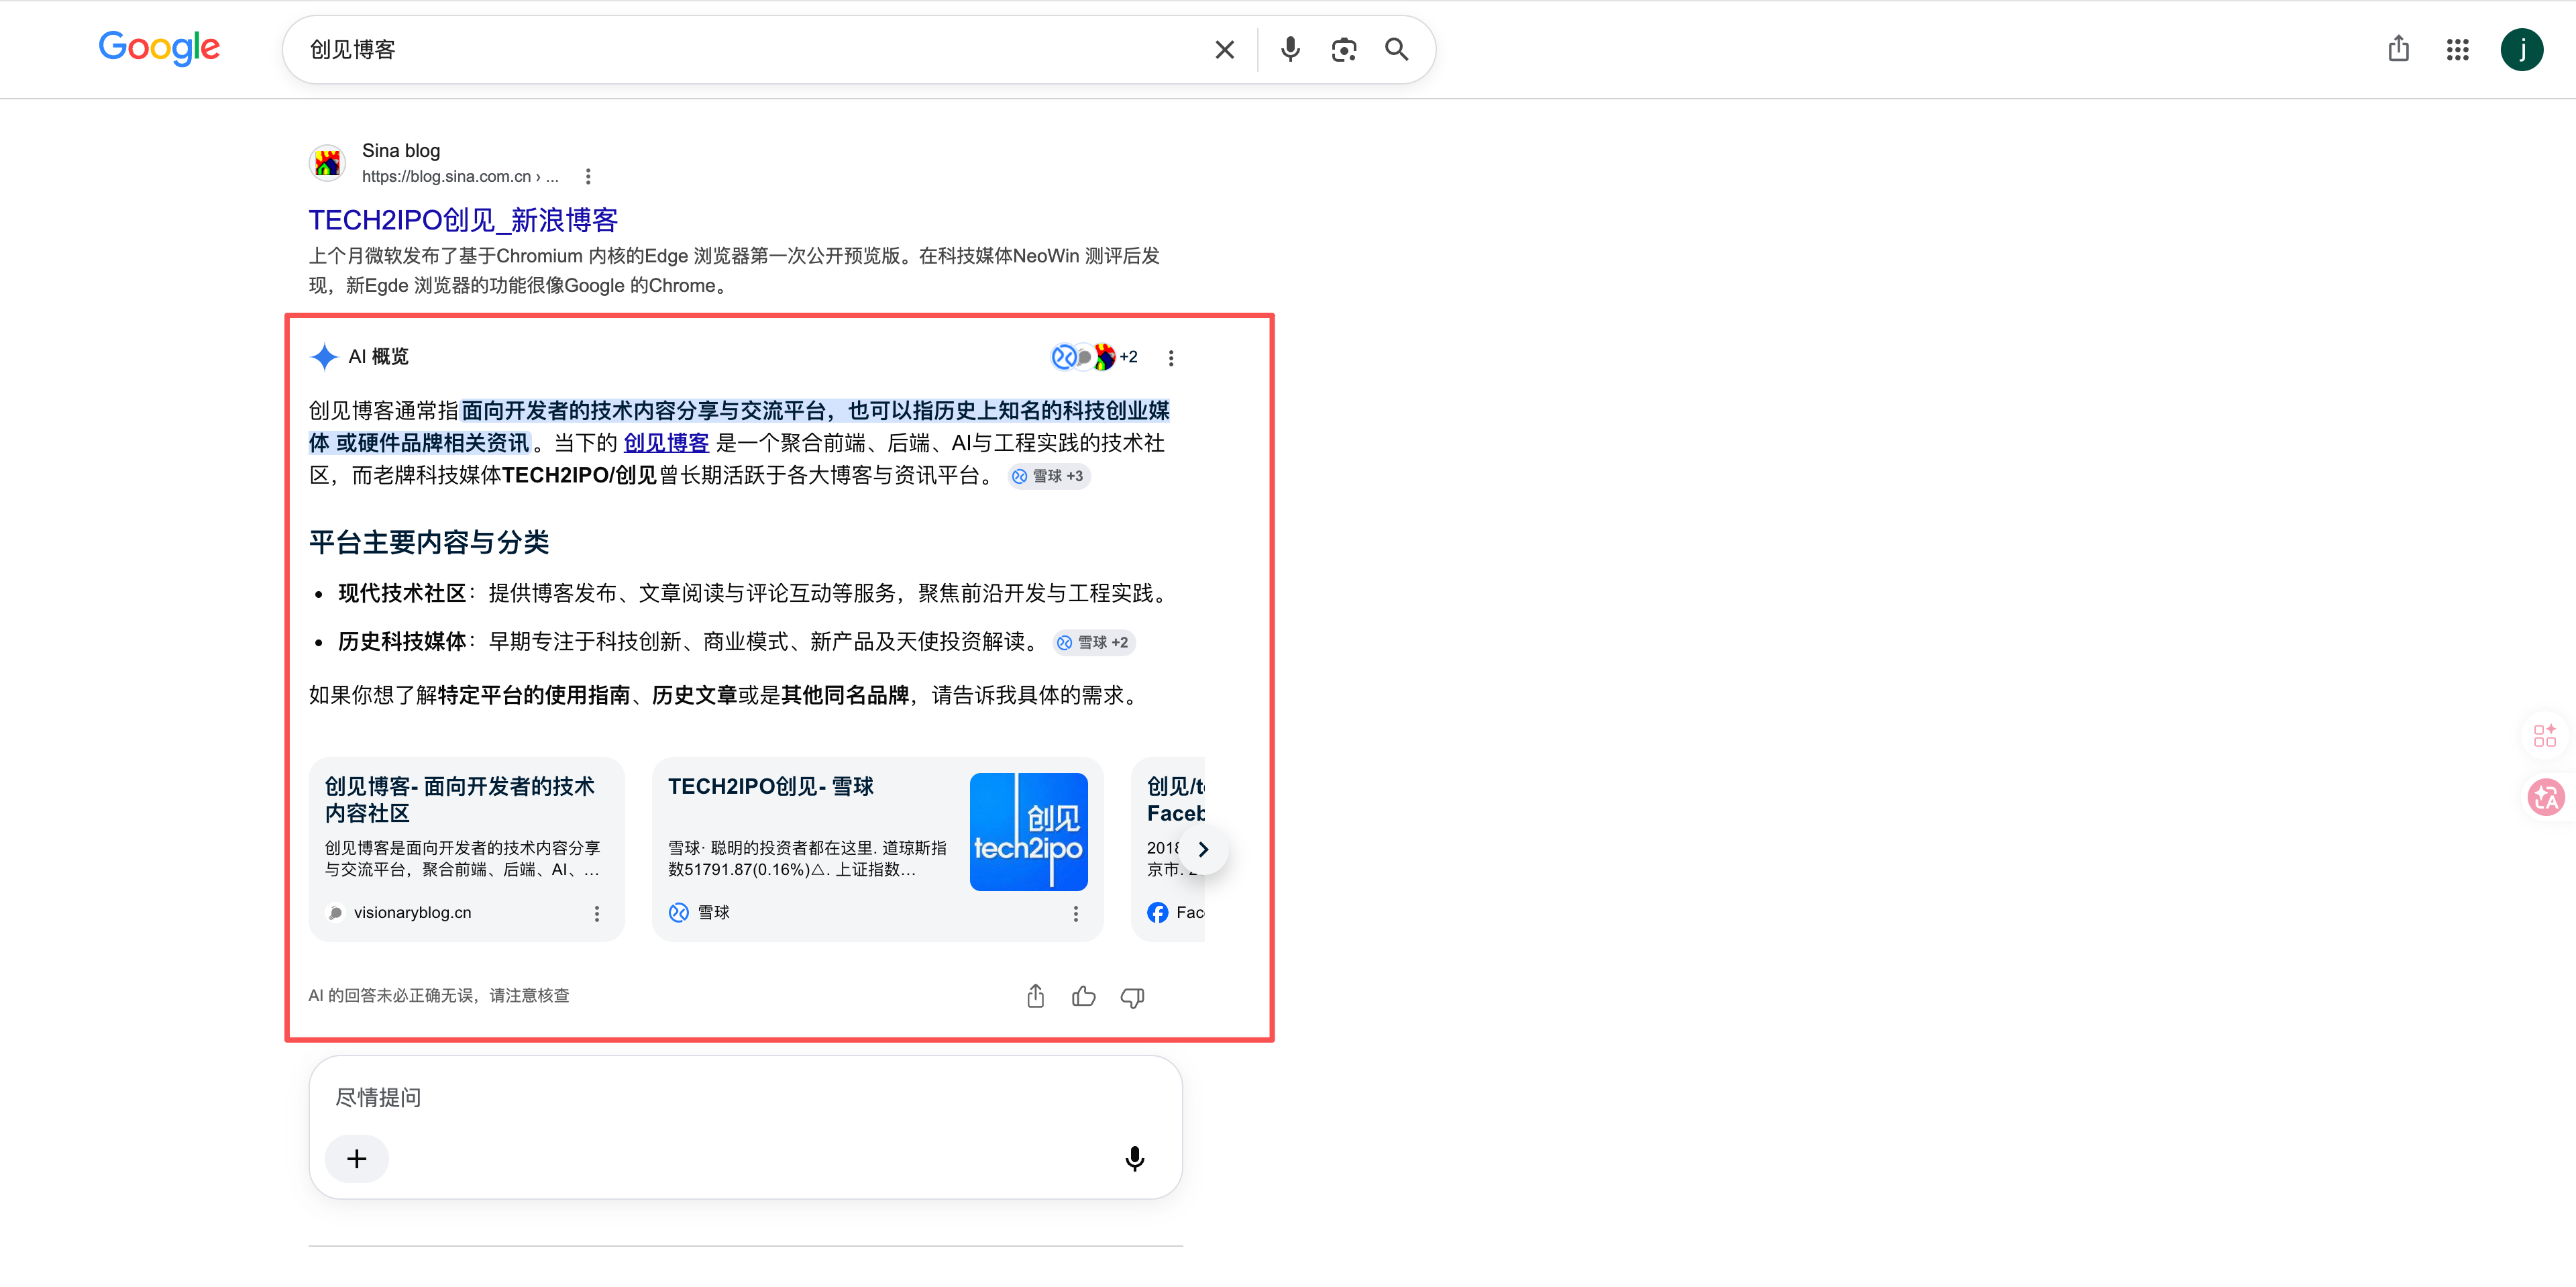This screenshot has width=2576, height=1287.
Task: Follow the 创见博客 inline link
Action: 666,443
